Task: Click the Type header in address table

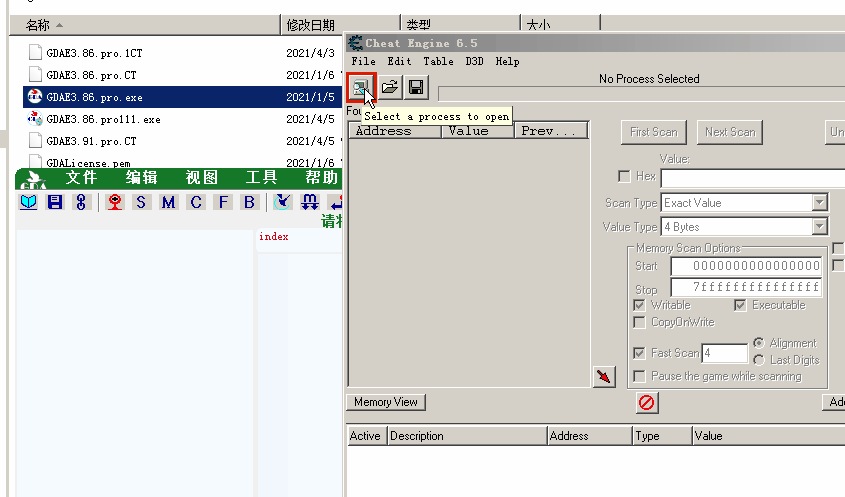Action: [662, 436]
